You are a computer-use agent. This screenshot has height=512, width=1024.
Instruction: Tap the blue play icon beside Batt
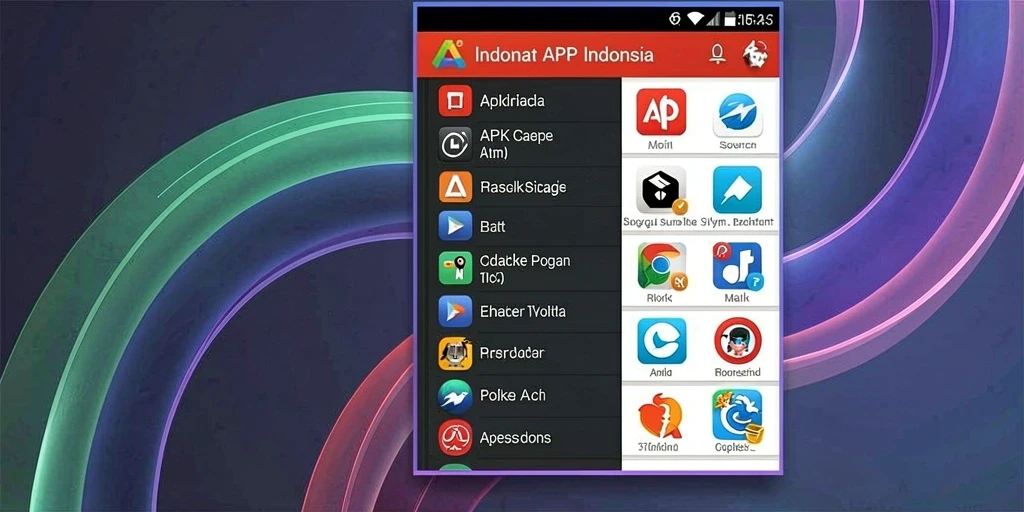click(455, 227)
